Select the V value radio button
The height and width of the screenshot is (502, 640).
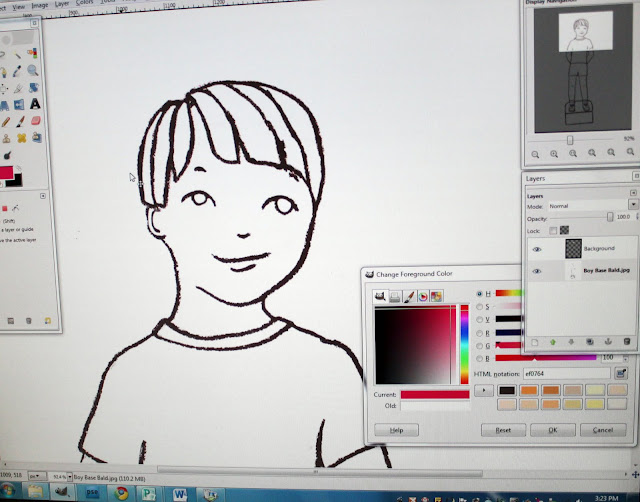pos(480,320)
